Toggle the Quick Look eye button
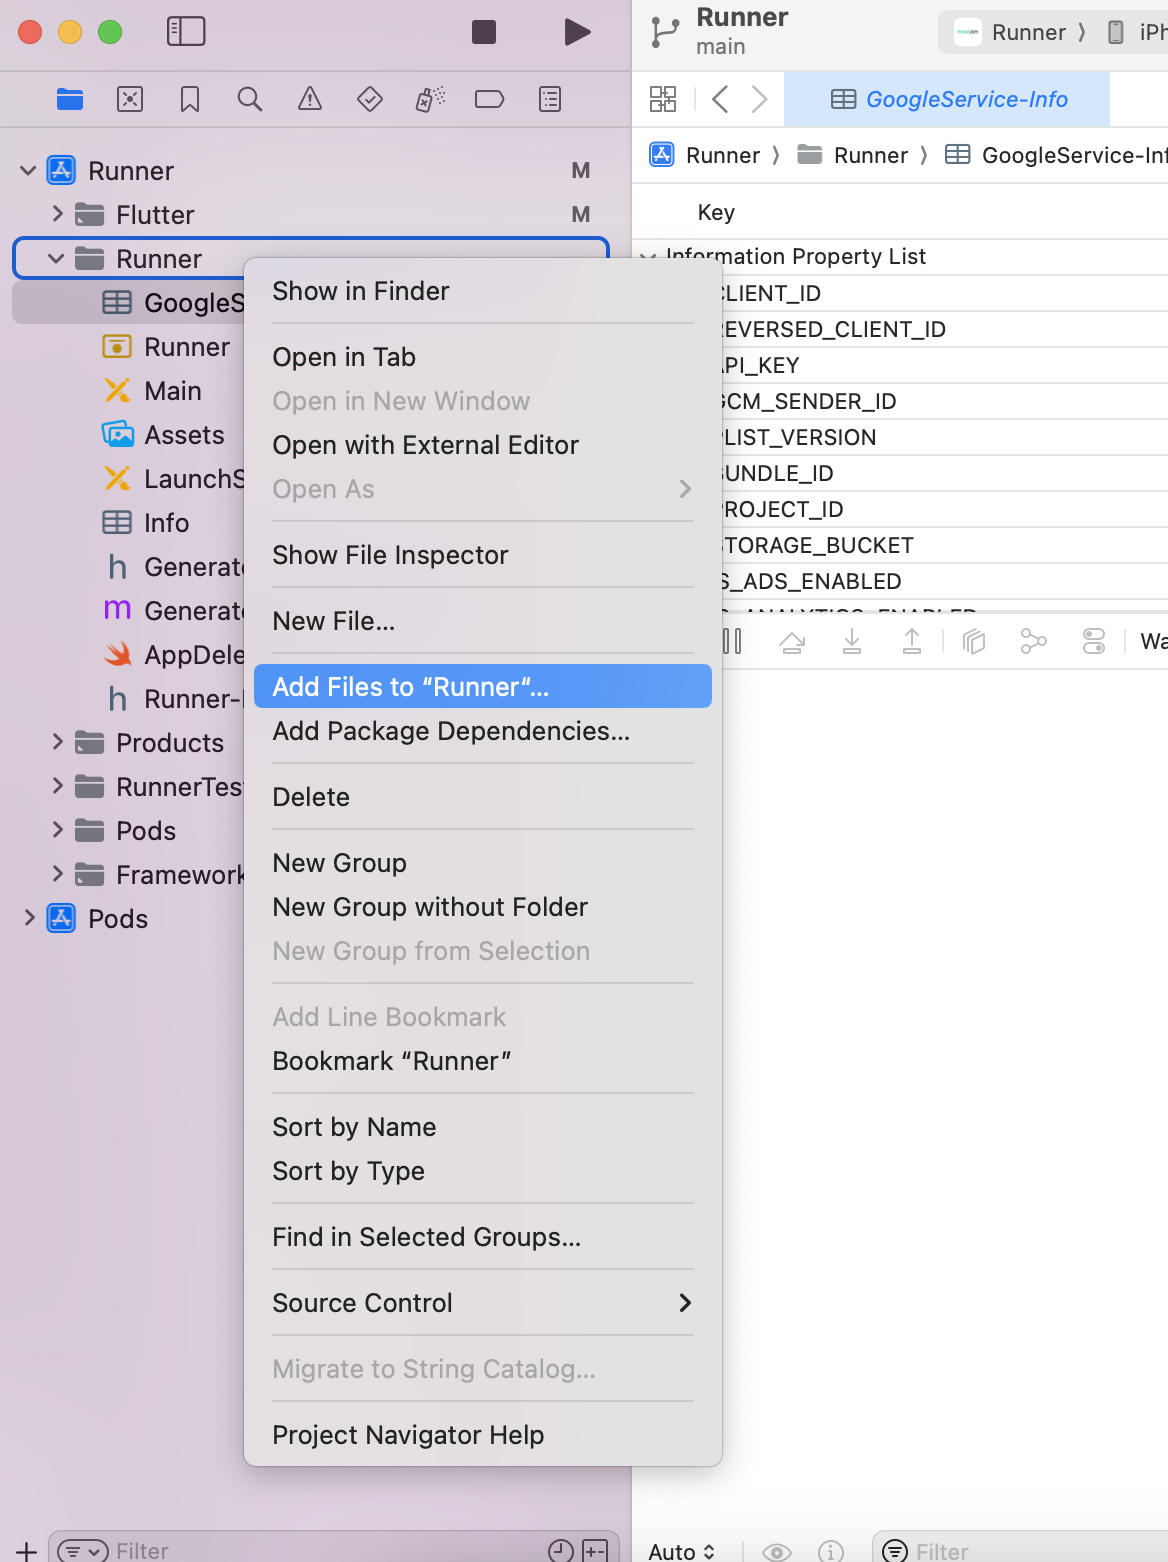Image resolution: width=1168 pixels, height=1562 pixels. click(x=777, y=1551)
